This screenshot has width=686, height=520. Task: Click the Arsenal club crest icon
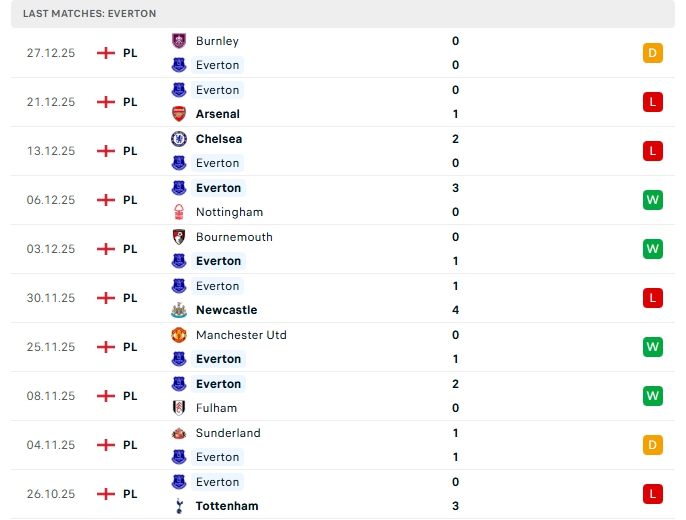[x=179, y=114]
